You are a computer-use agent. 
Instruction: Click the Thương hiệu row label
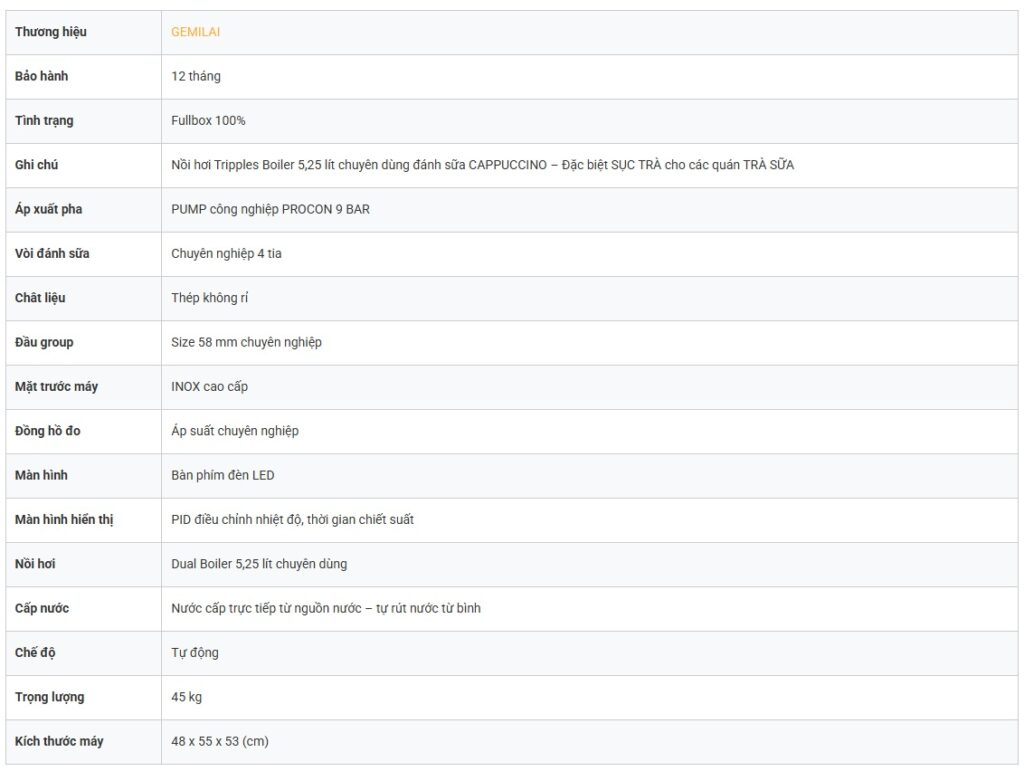(51, 32)
